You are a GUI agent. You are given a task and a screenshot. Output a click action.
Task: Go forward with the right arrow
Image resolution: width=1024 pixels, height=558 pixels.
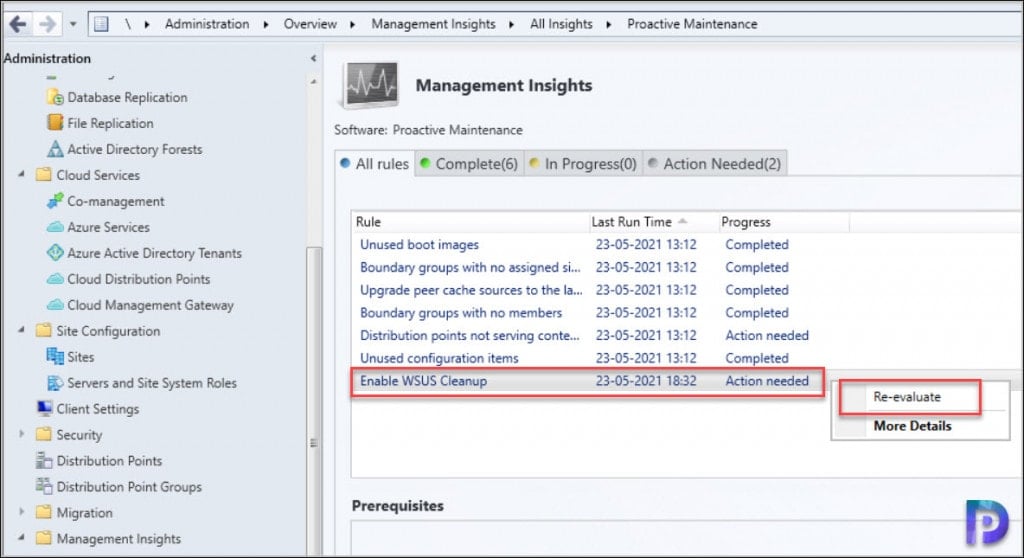[47, 24]
